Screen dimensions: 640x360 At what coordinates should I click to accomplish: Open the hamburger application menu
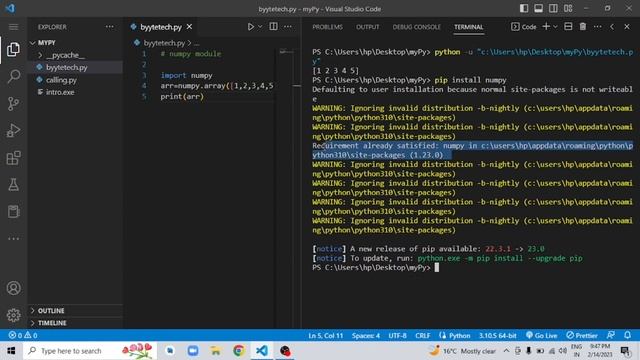click(x=13, y=27)
